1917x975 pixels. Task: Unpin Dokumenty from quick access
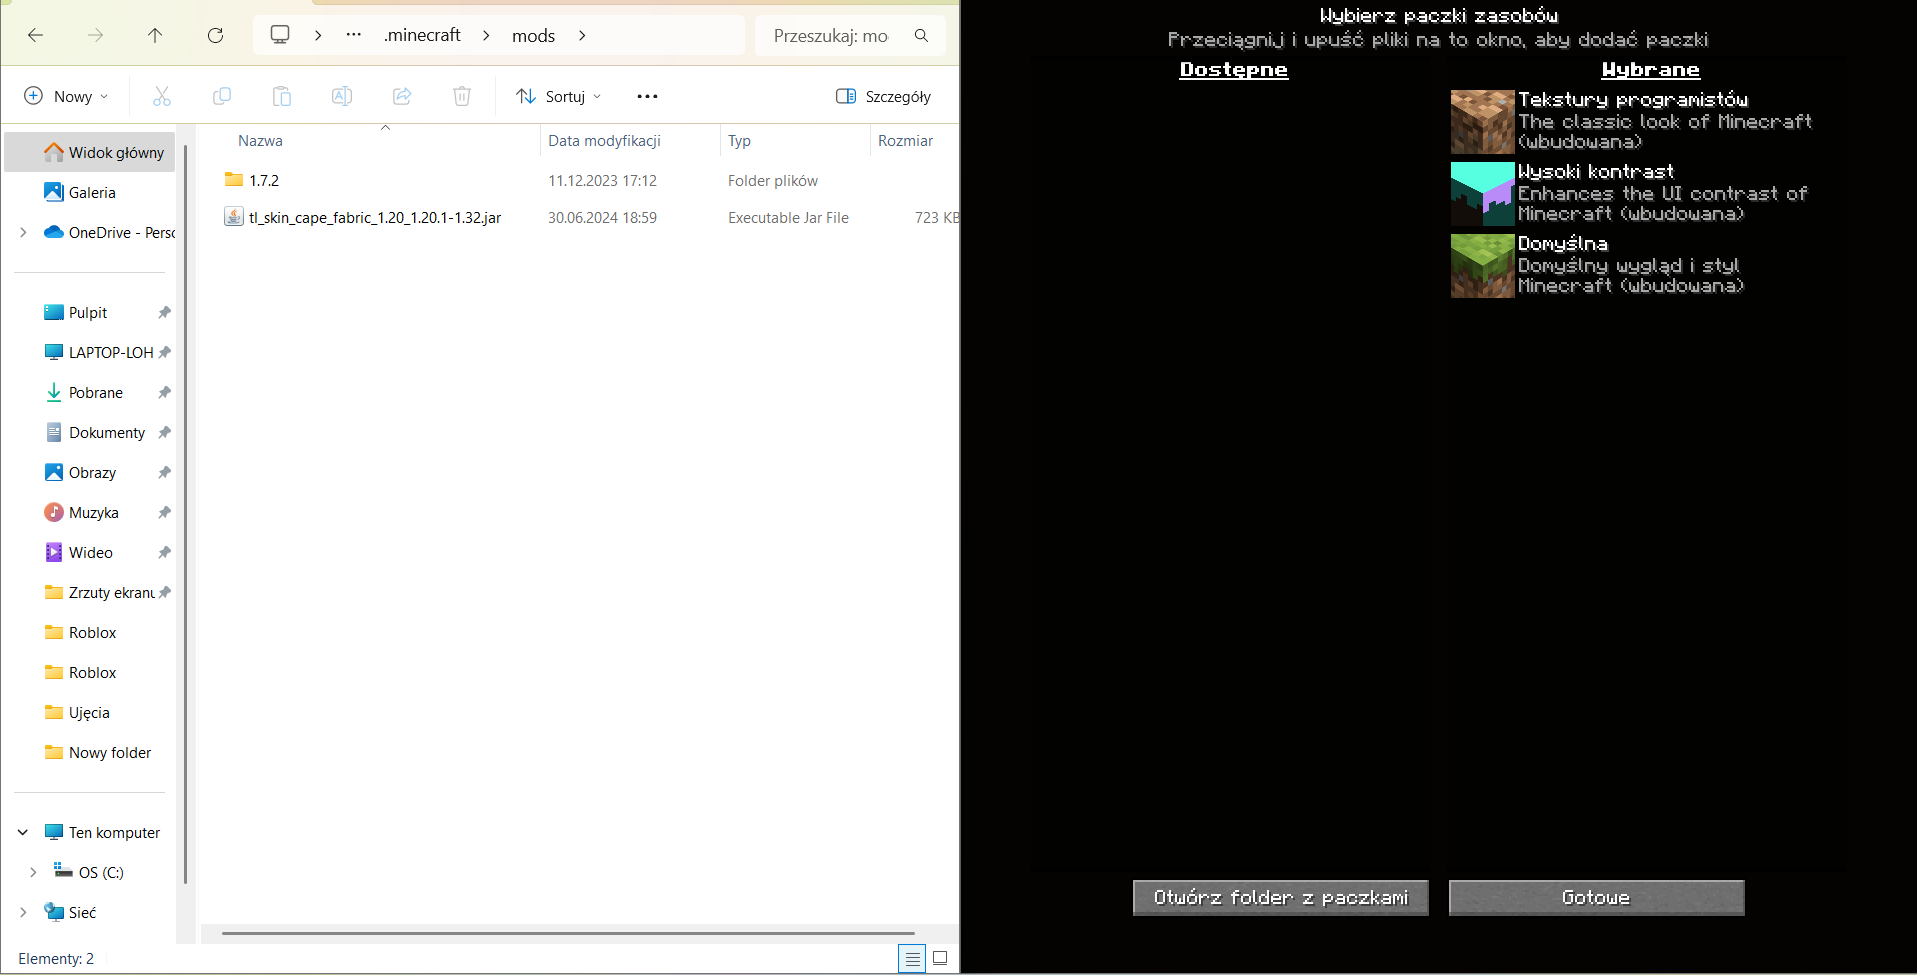[165, 432]
